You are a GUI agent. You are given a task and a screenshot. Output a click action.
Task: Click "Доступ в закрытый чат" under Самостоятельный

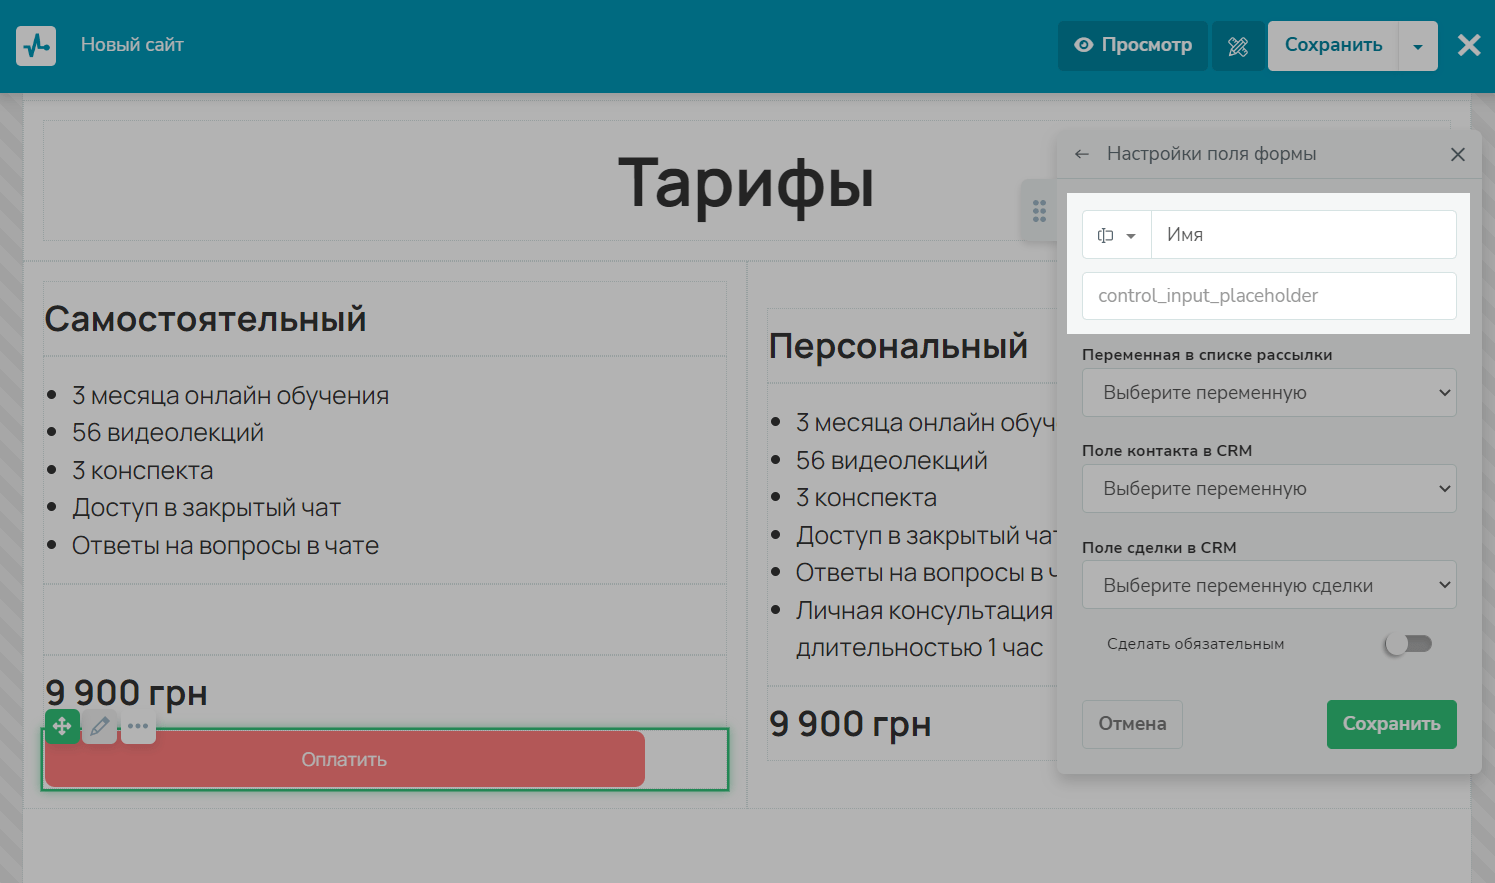[206, 508]
